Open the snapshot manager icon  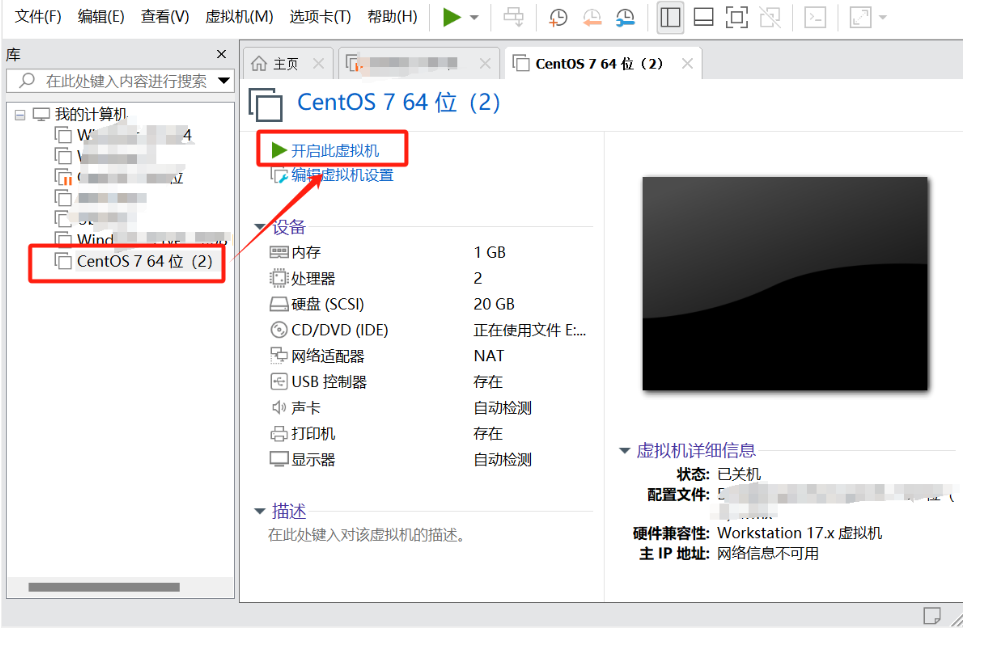[625, 18]
